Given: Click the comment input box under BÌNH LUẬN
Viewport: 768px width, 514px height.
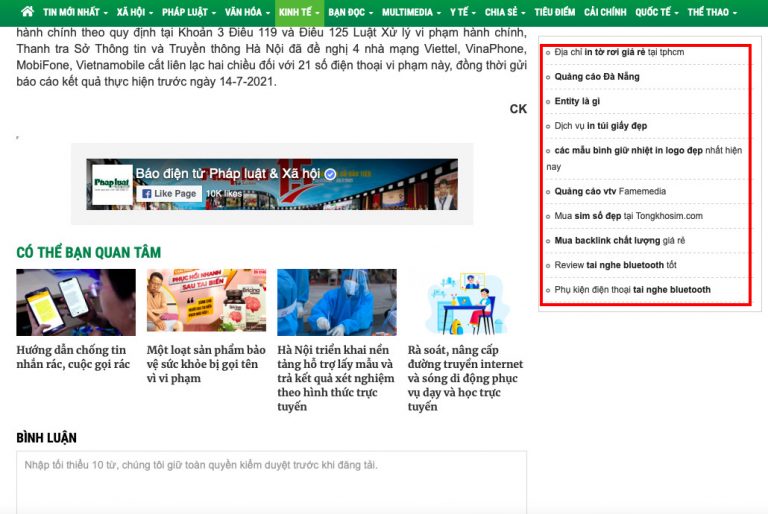Looking at the screenshot, I should pyautogui.click(x=271, y=483).
